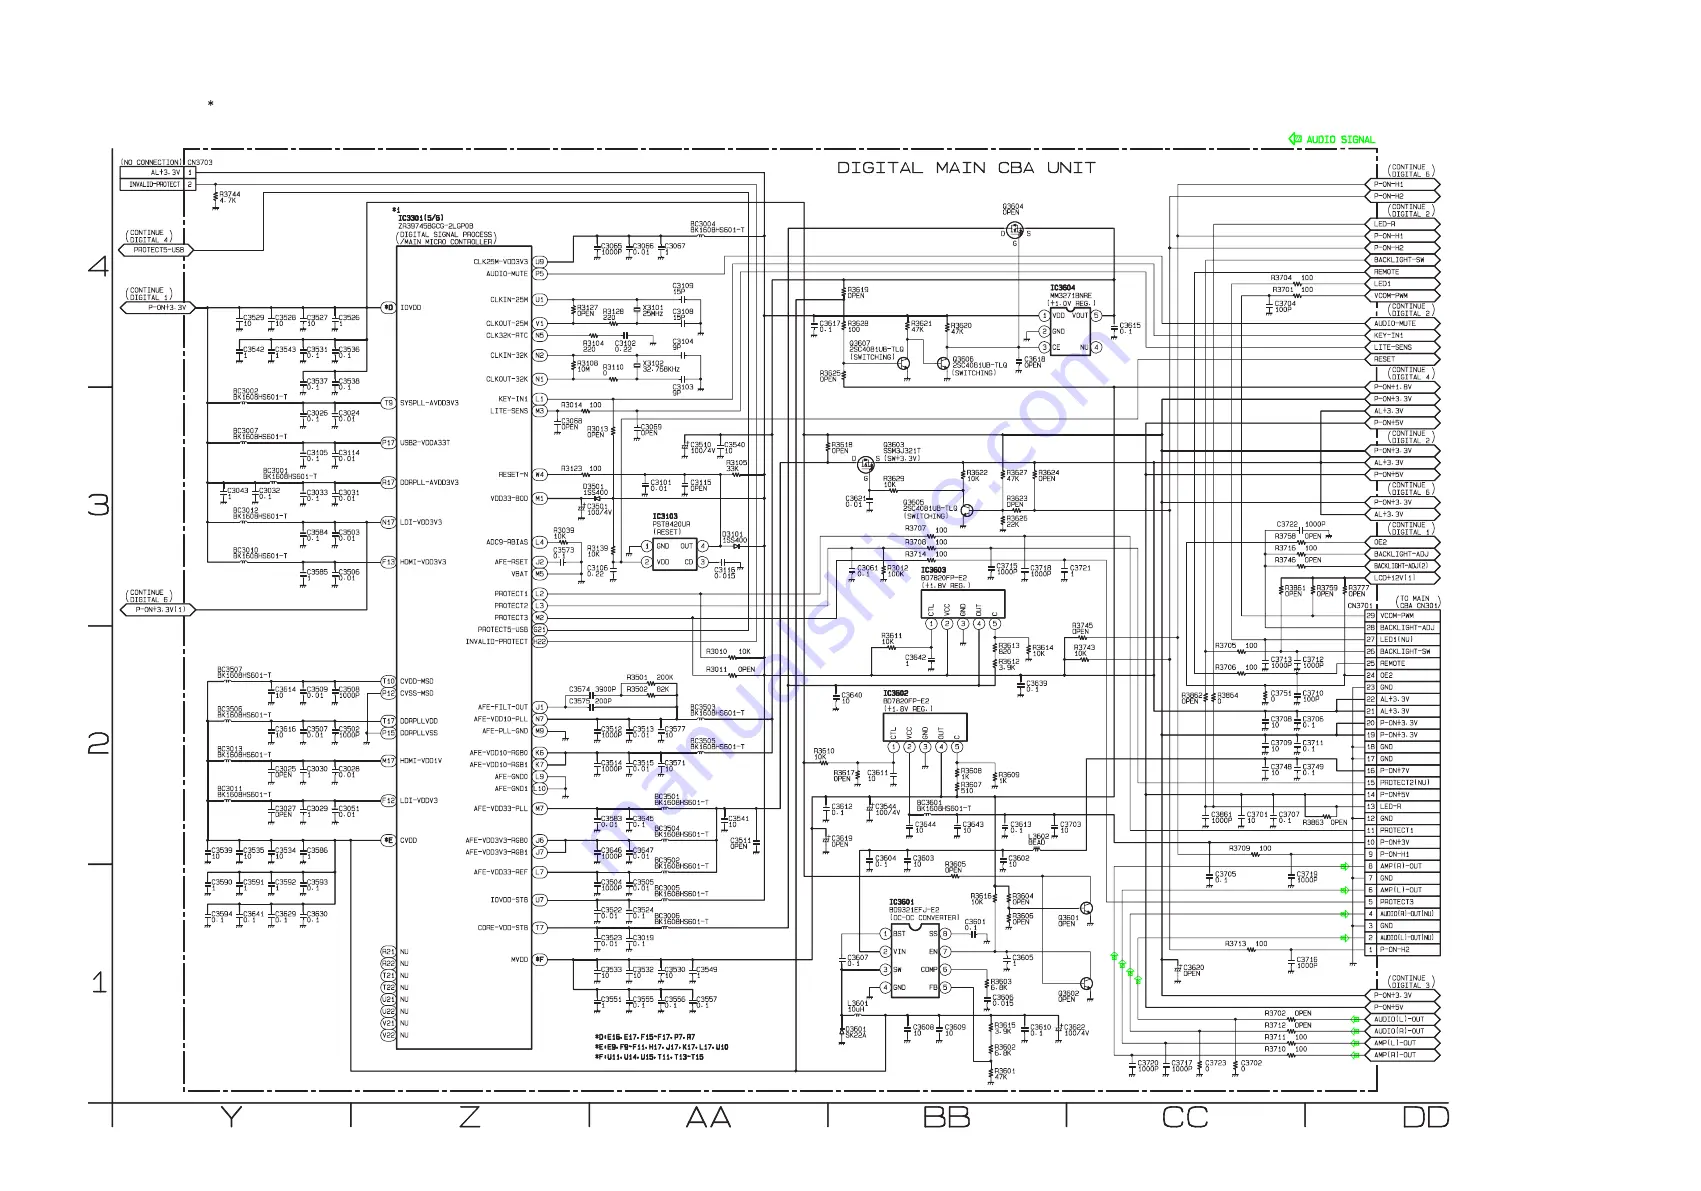Click the D3601 SK22A diode label
The image size is (1701, 1191).
pyautogui.click(x=856, y=1032)
